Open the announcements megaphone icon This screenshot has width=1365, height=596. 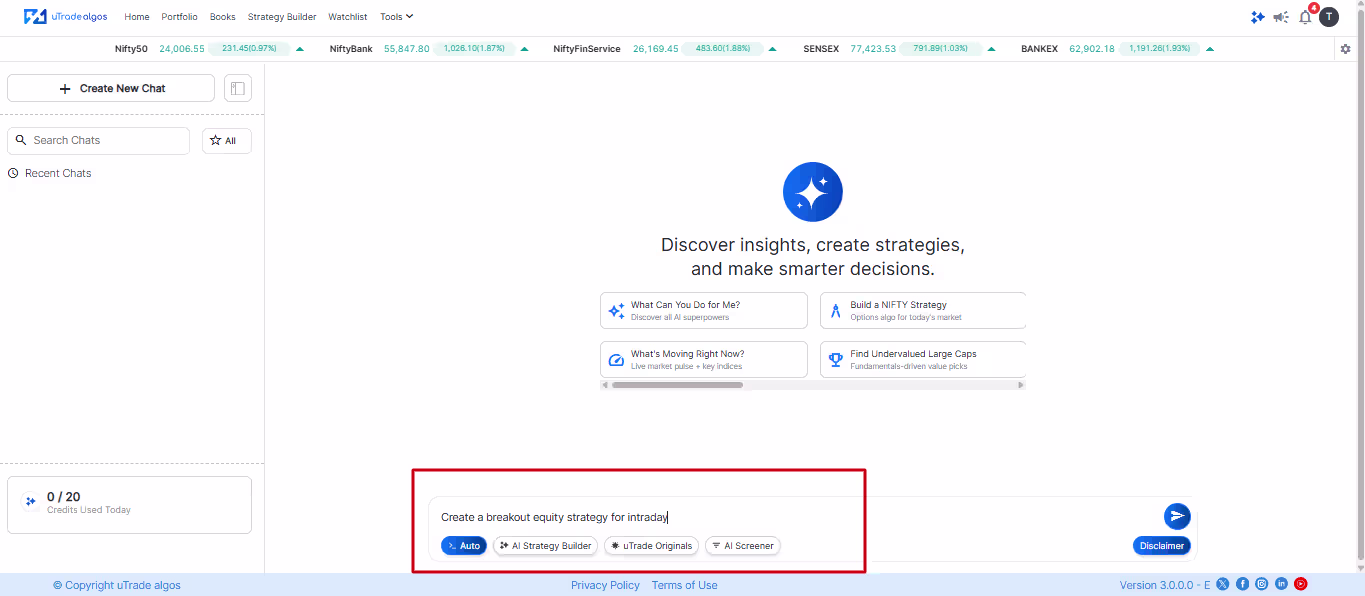tap(1281, 17)
